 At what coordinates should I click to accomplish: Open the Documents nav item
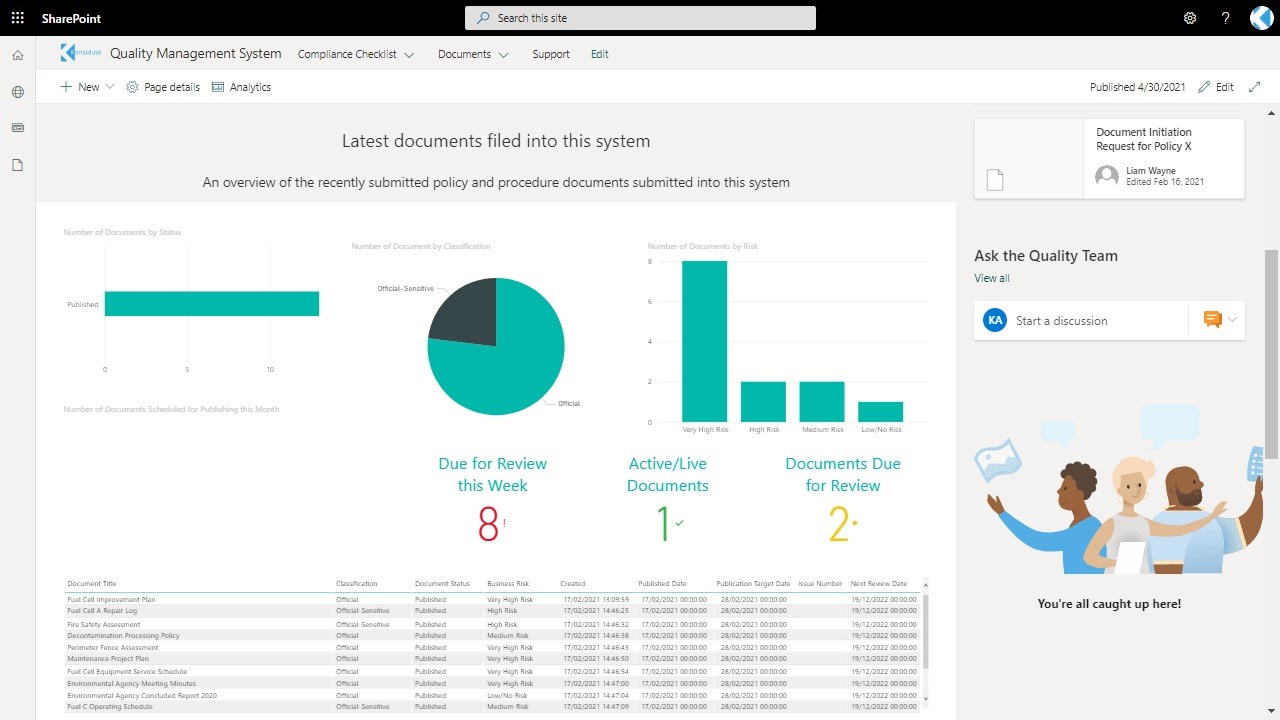[464, 54]
